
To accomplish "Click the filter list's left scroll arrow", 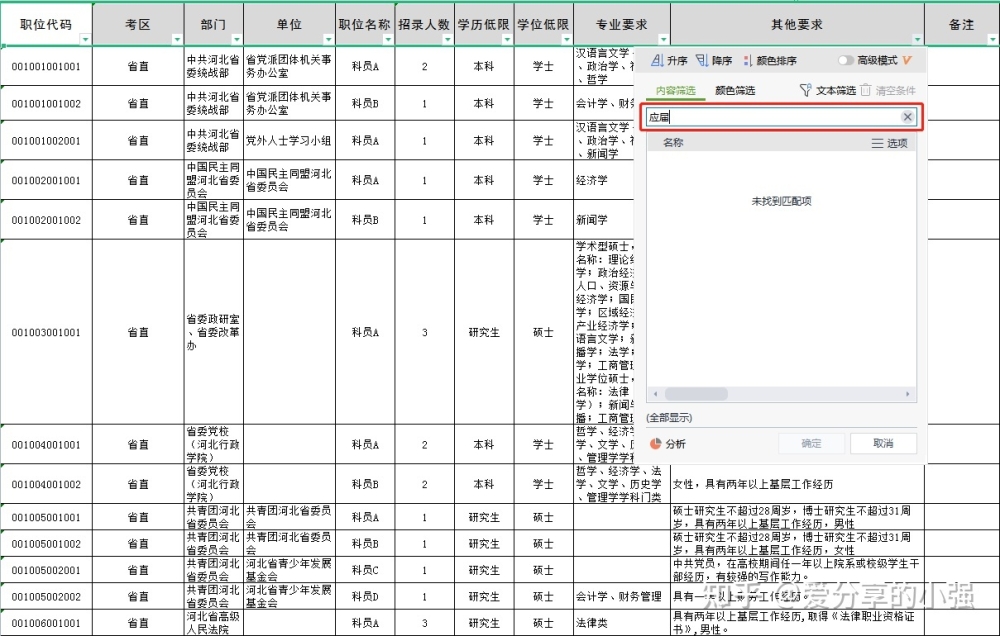I will tap(655, 394).
